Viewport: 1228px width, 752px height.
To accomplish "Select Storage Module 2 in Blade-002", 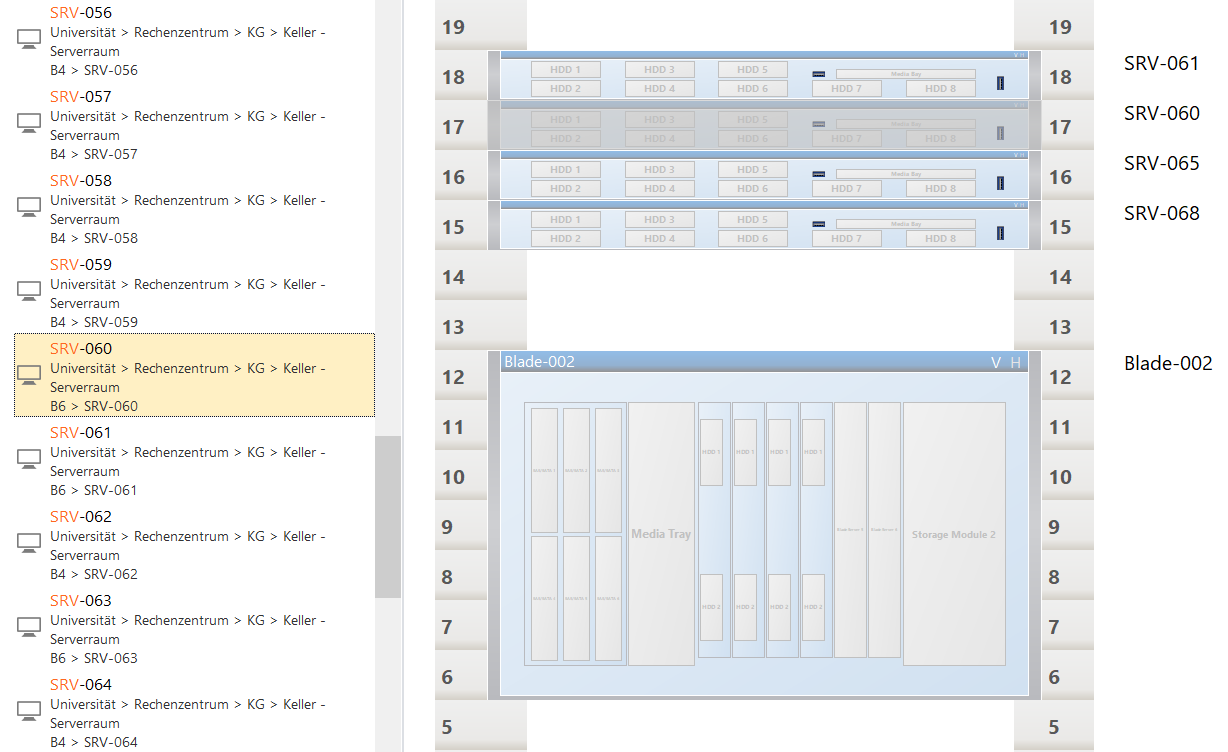I will [953, 534].
